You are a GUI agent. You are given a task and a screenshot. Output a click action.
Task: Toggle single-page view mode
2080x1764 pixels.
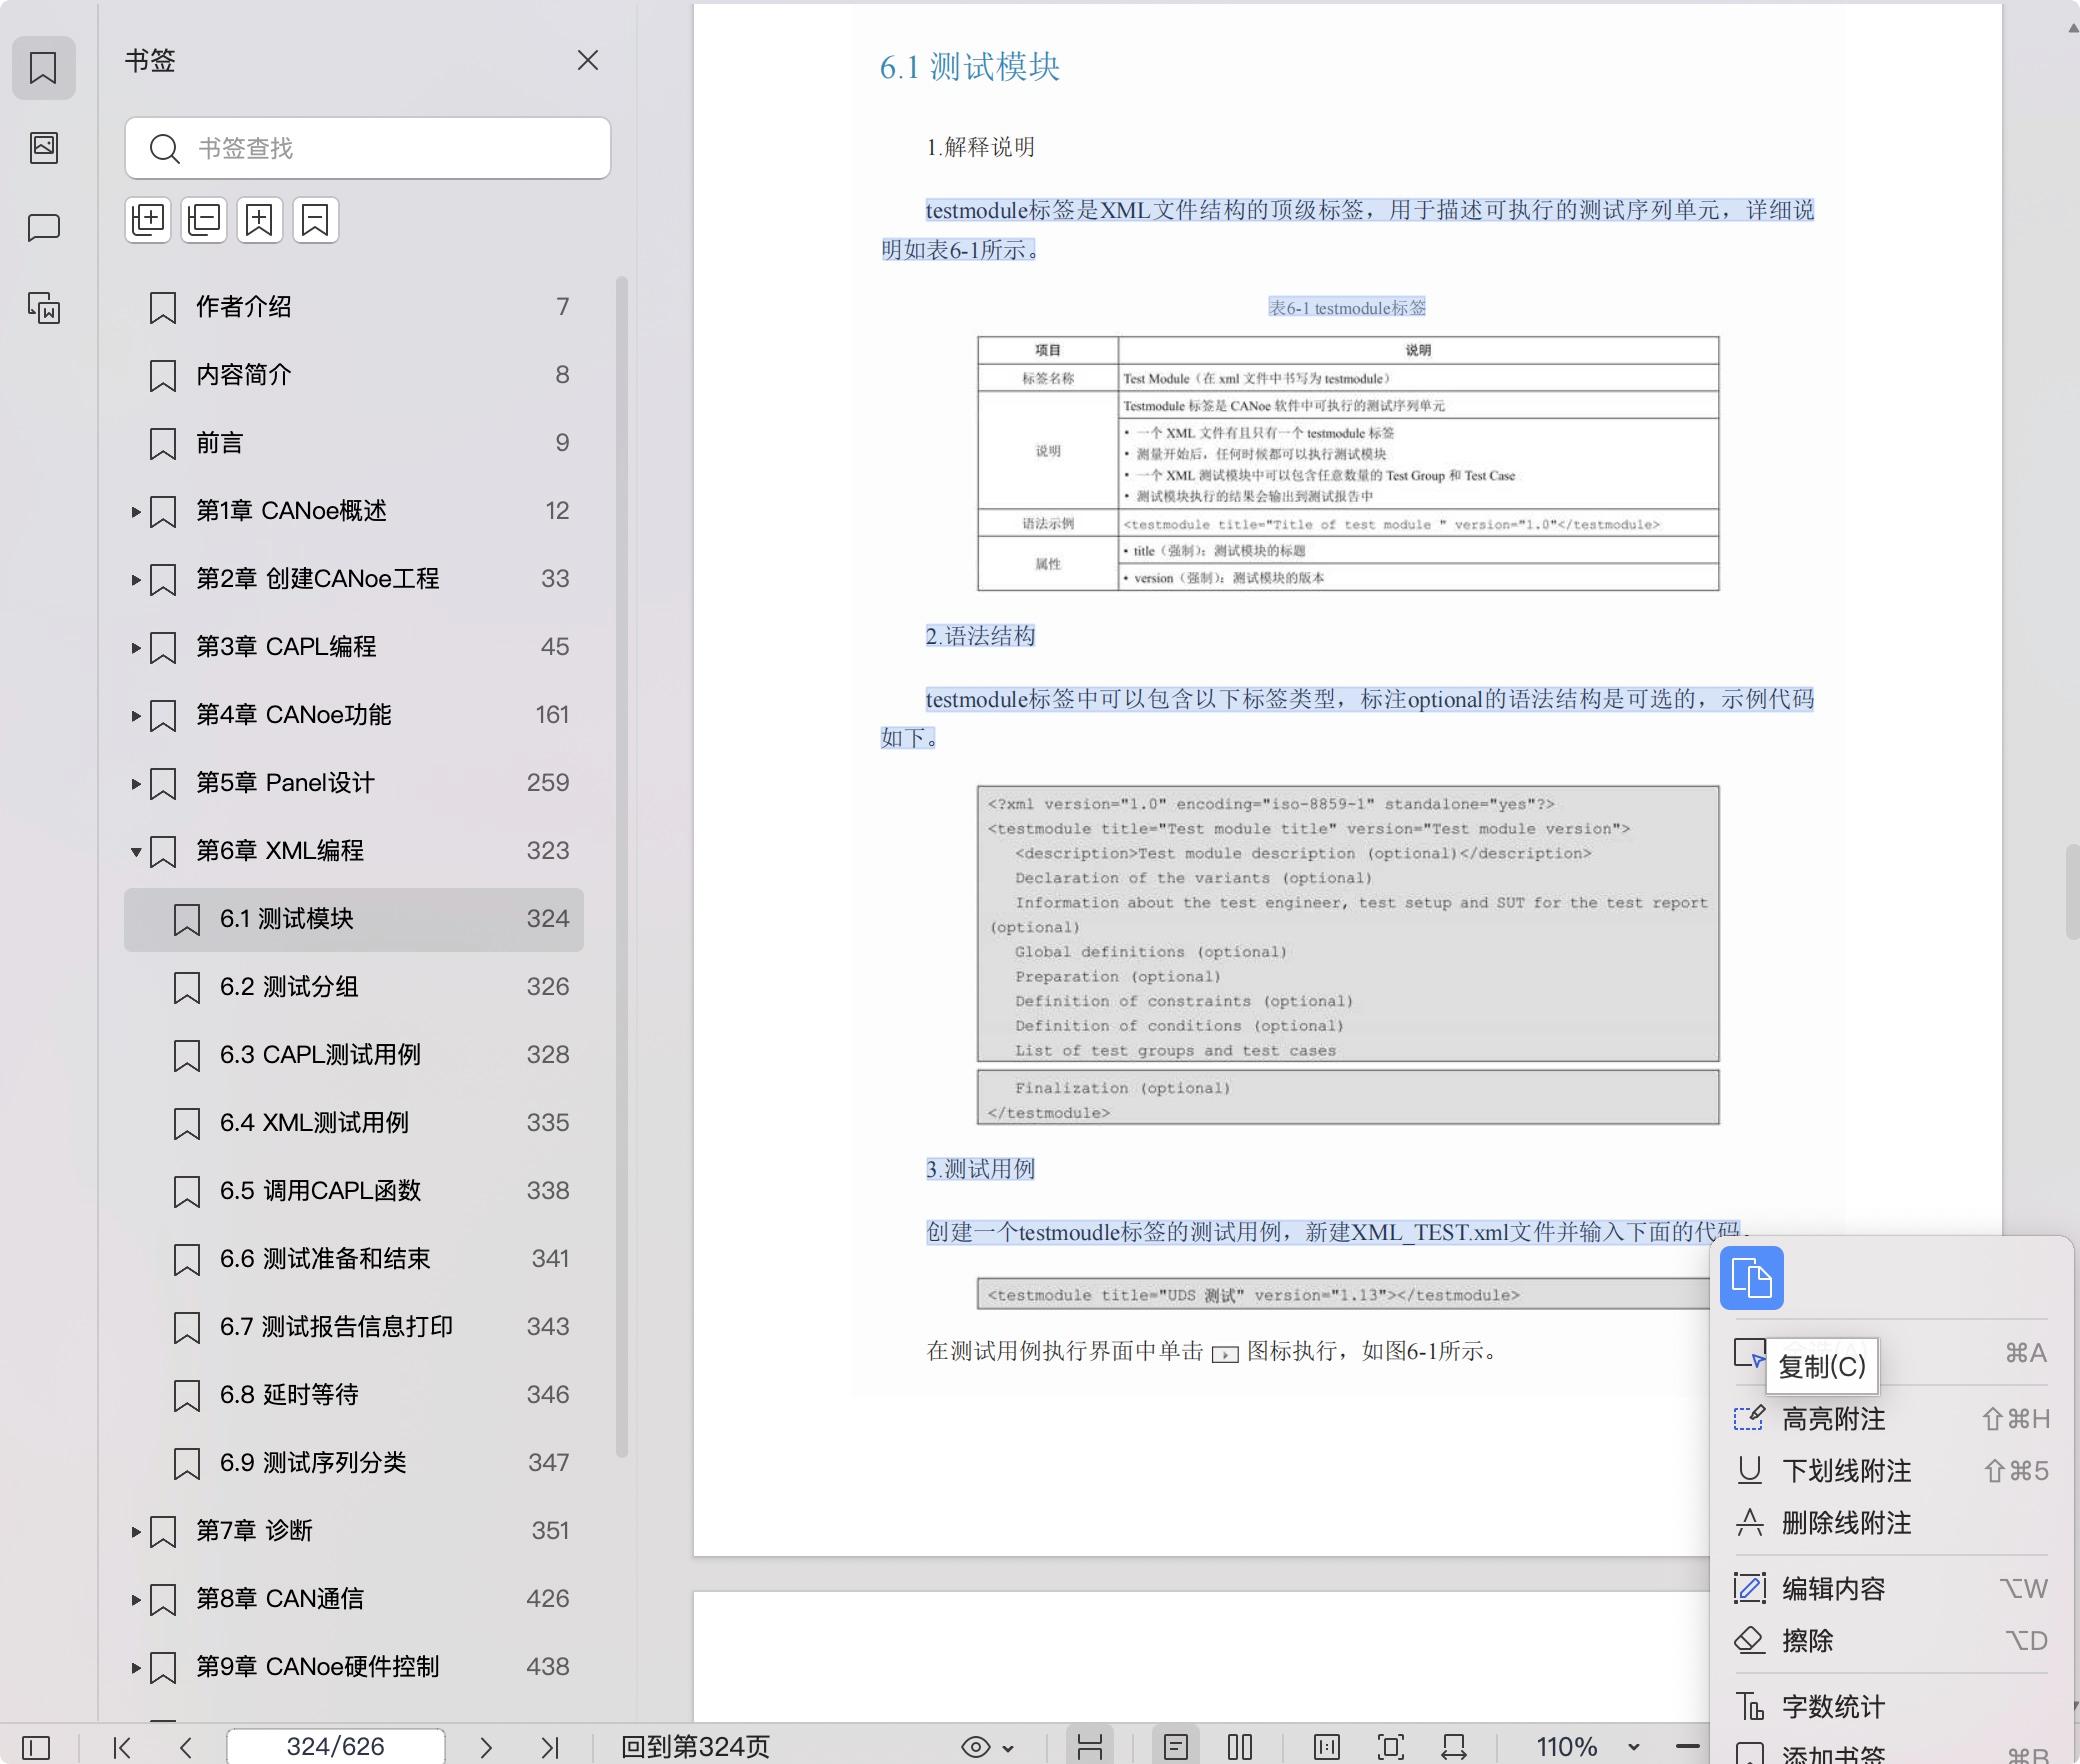pyautogui.click(x=1177, y=1747)
